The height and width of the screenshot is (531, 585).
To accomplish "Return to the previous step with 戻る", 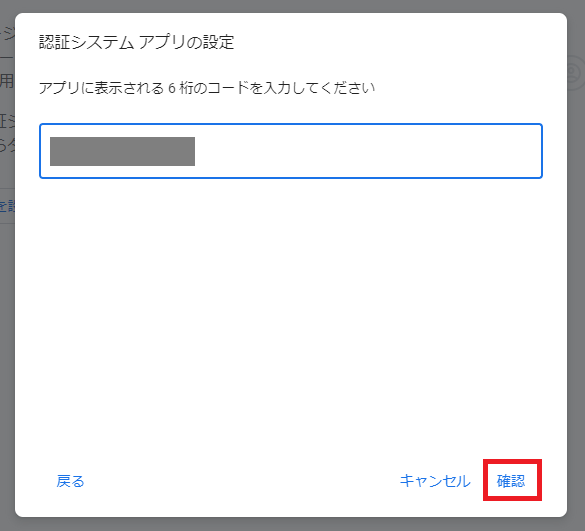I will [70, 481].
